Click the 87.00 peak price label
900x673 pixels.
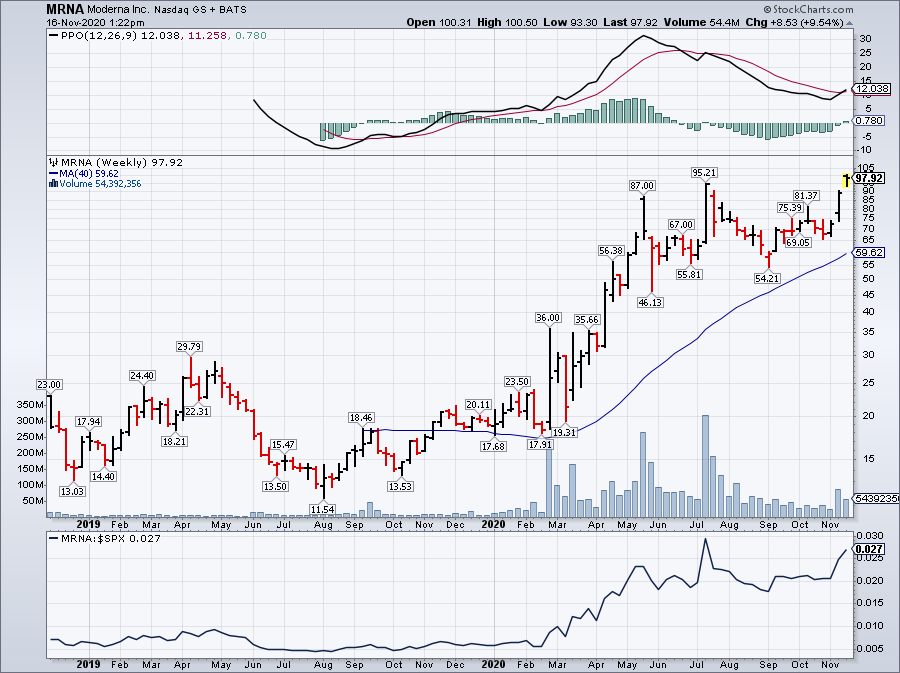point(642,185)
